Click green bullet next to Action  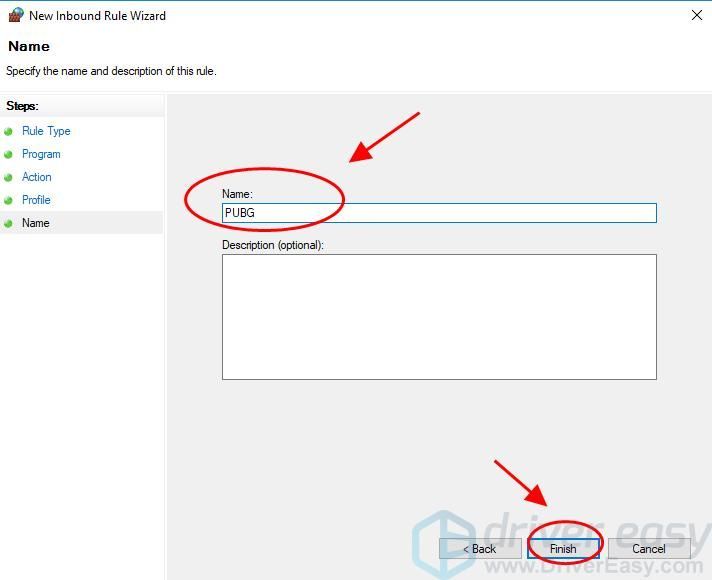click(8, 178)
